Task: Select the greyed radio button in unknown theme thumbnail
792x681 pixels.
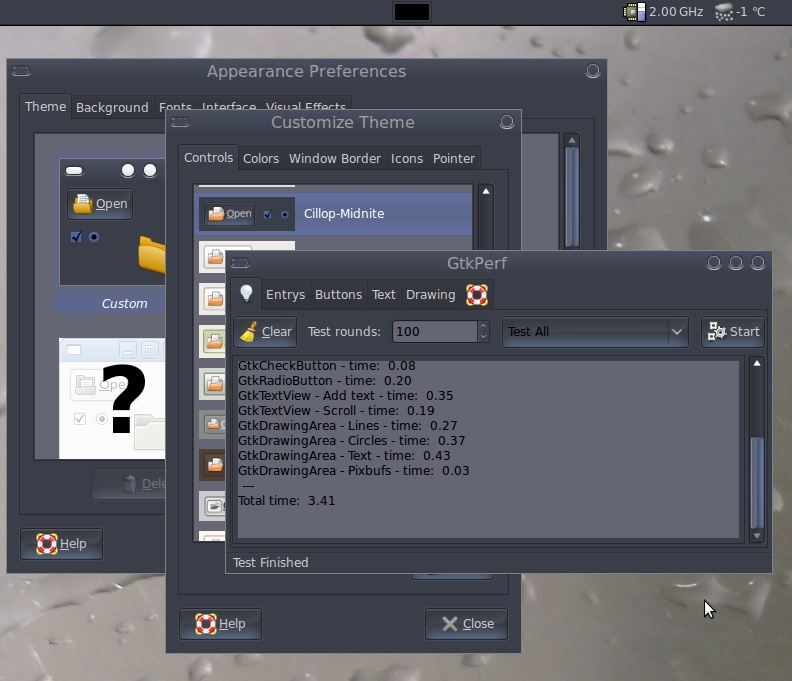Action: click(x=102, y=419)
